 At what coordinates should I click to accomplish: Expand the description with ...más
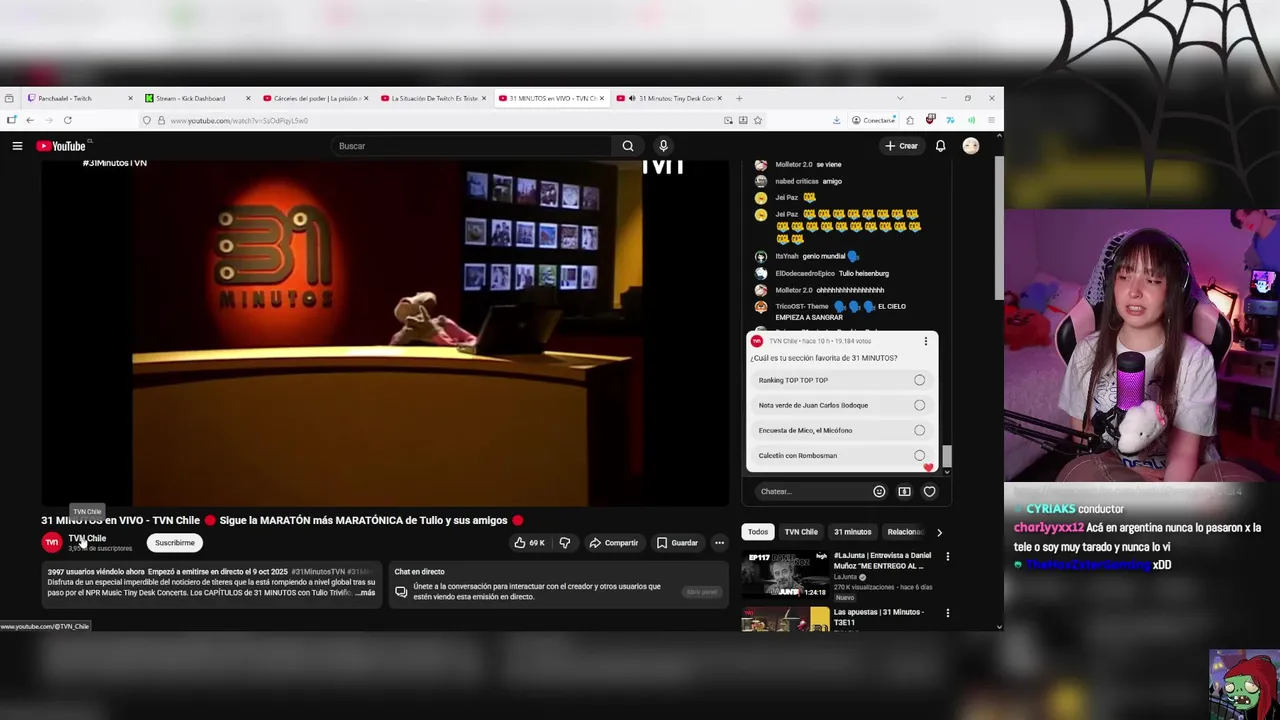tap(366, 593)
